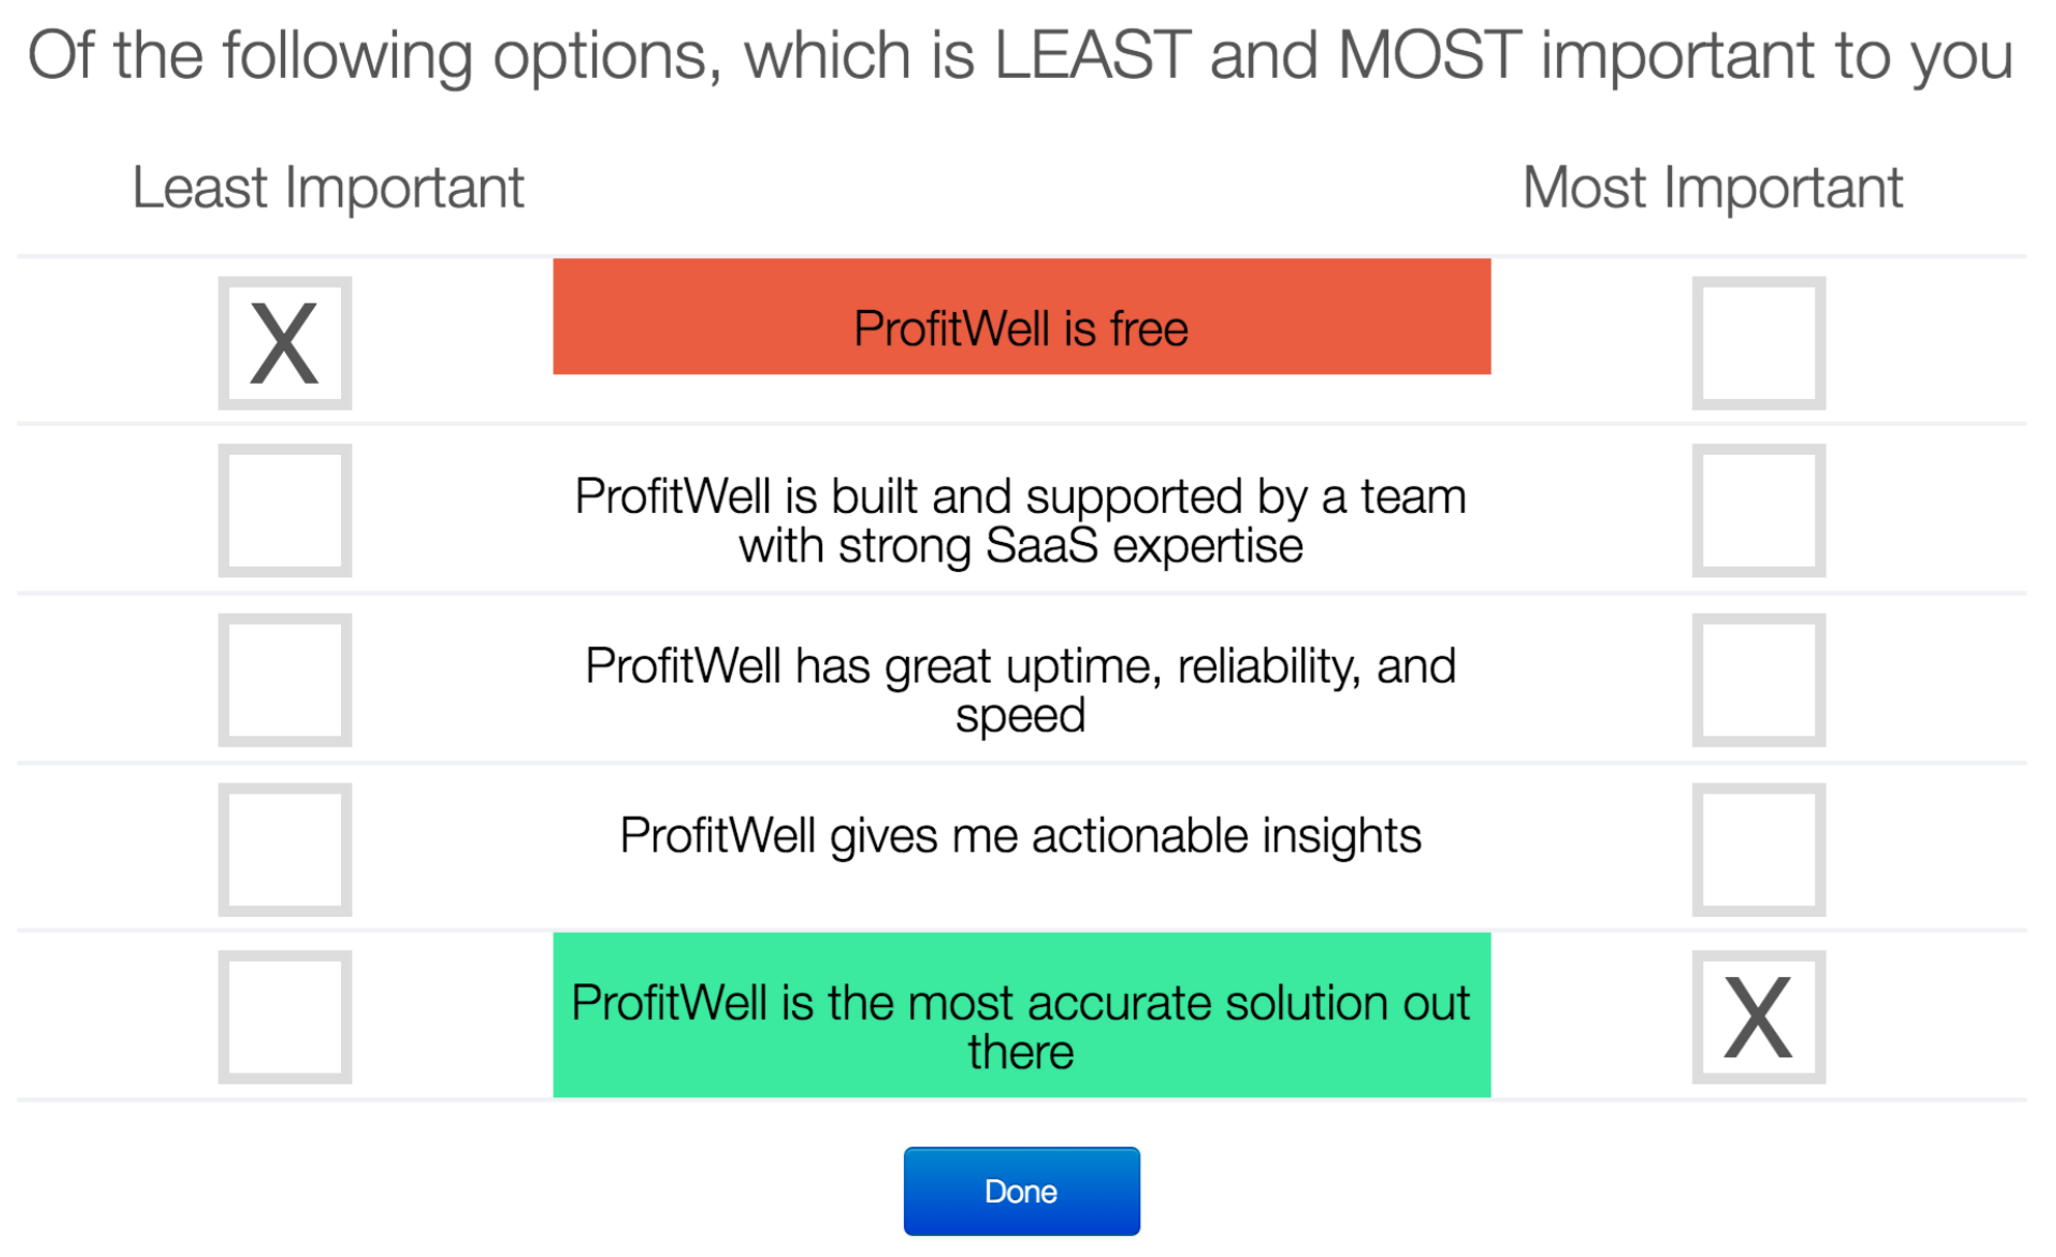
Task: Mark most accurate solution as Least Important
Action: (x=285, y=1017)
